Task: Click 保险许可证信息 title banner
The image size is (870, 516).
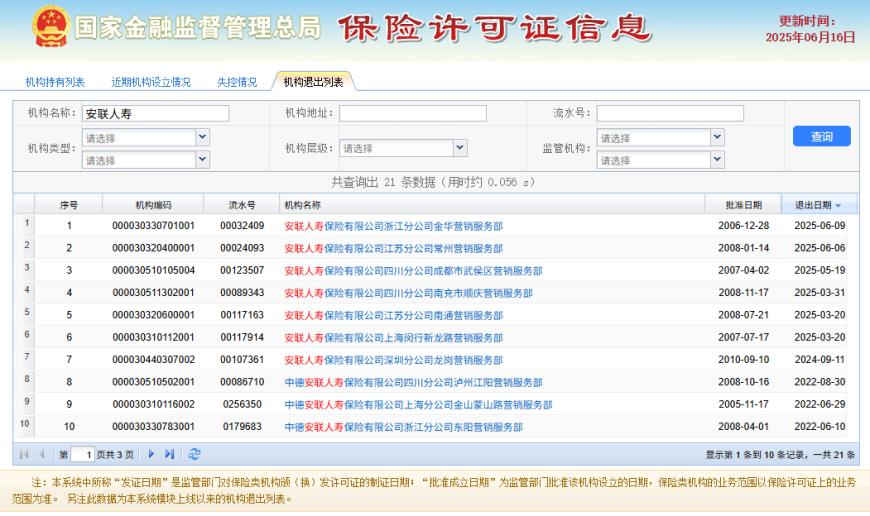Action: click(x=494, y=28)
